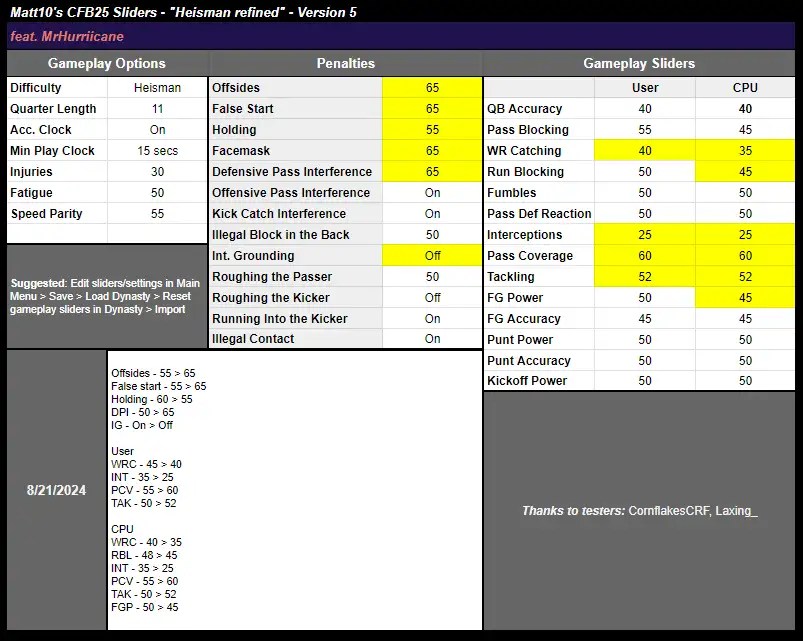Click changelog line Offsides - 55 > 65

pyautogui.click(x=153, y=373)
